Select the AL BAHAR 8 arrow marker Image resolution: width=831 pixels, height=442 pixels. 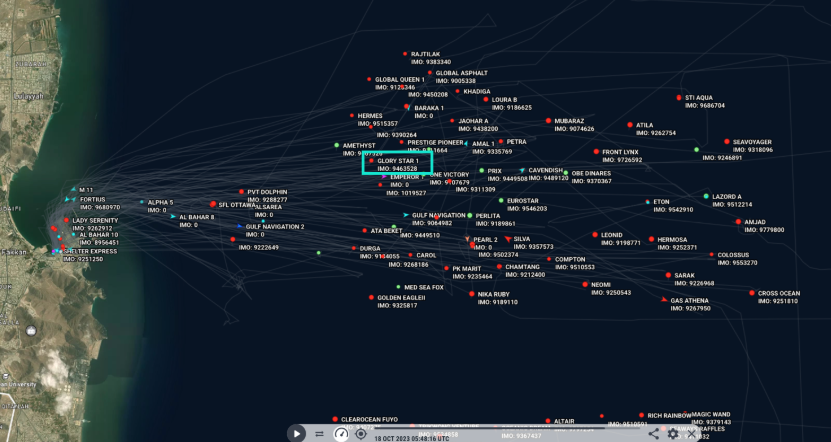click(173, 216)
